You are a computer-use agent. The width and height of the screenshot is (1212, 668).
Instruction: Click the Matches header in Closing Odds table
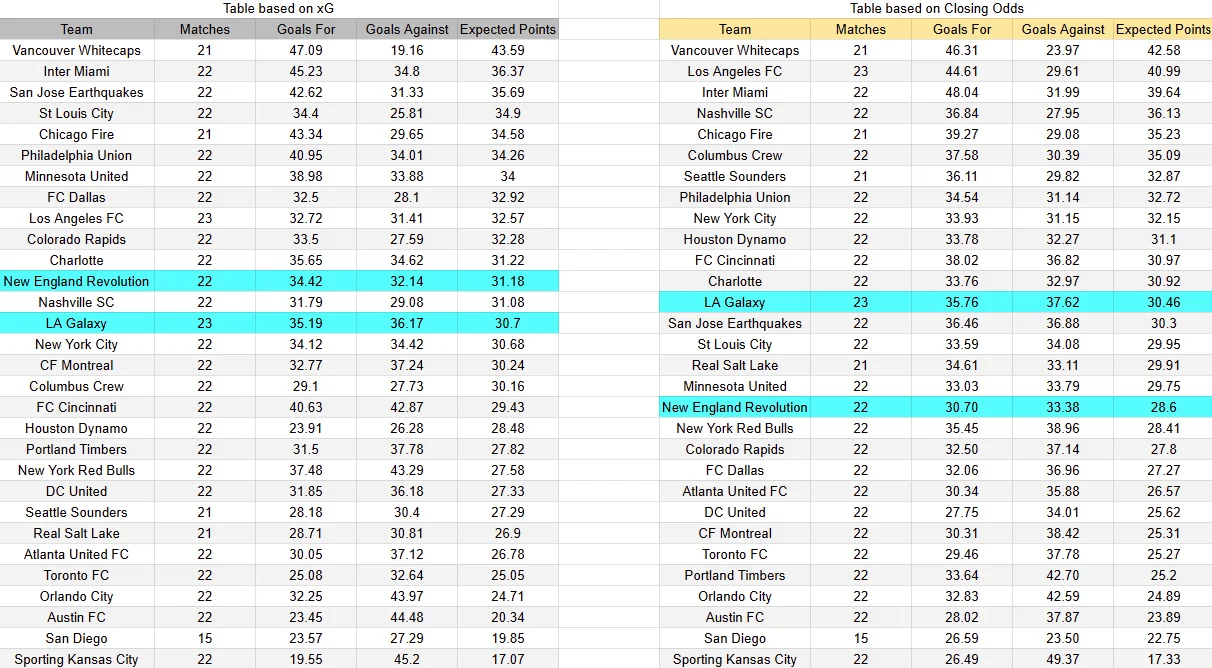coord(861,29)
